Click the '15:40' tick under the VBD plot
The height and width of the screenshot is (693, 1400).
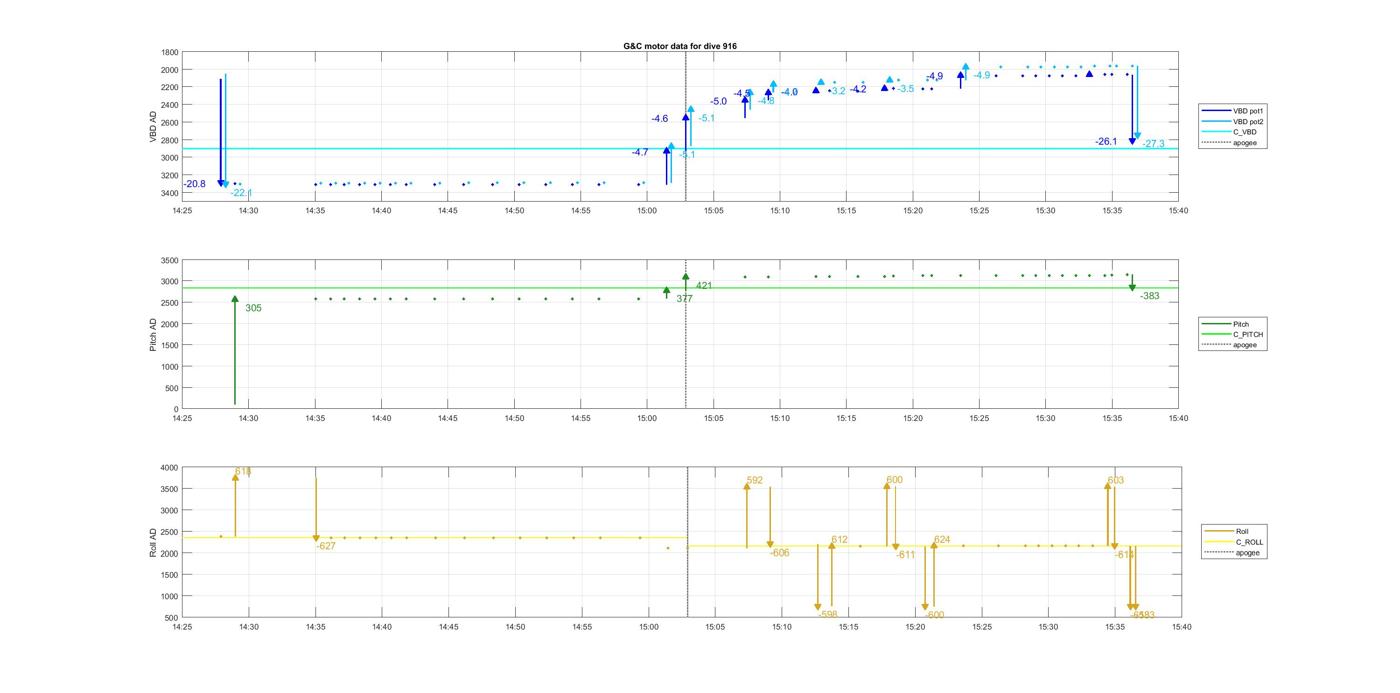[x=1179, y=212]
